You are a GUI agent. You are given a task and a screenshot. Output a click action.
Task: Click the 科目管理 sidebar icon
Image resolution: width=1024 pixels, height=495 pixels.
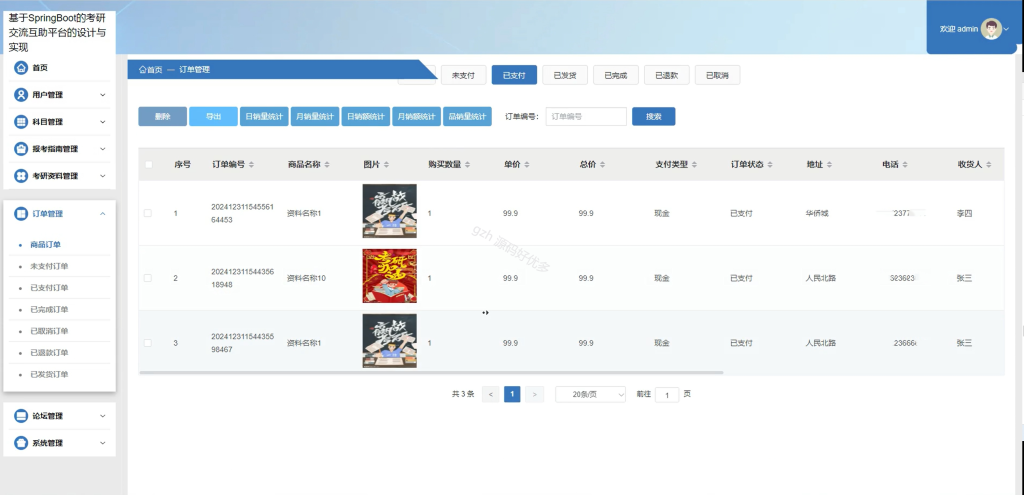click(21, 121)
